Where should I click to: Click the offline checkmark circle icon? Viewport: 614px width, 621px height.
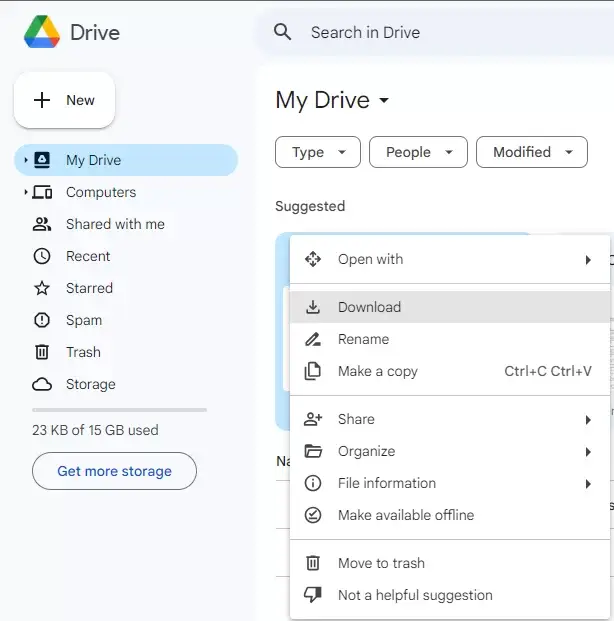click(313, 515)
